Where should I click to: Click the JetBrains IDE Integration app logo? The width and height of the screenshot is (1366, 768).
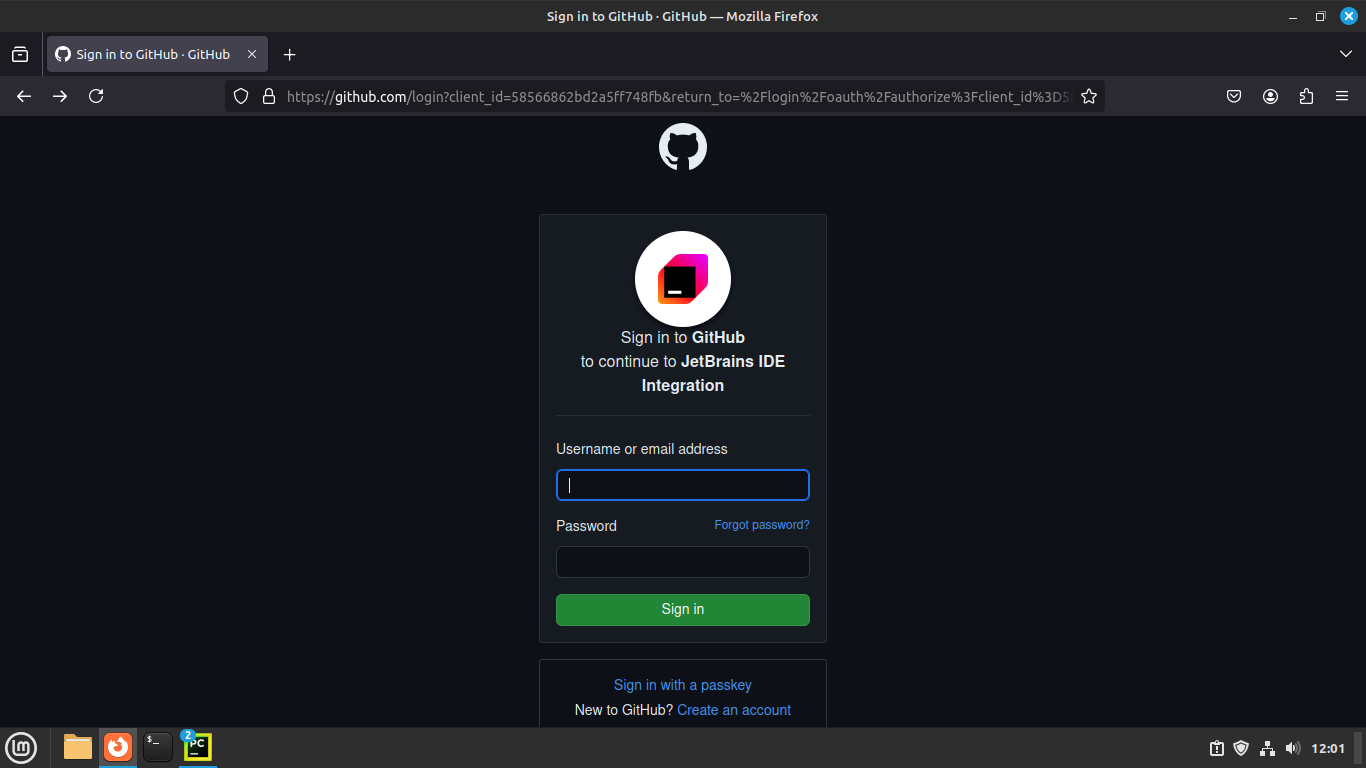tap(683, 279)
